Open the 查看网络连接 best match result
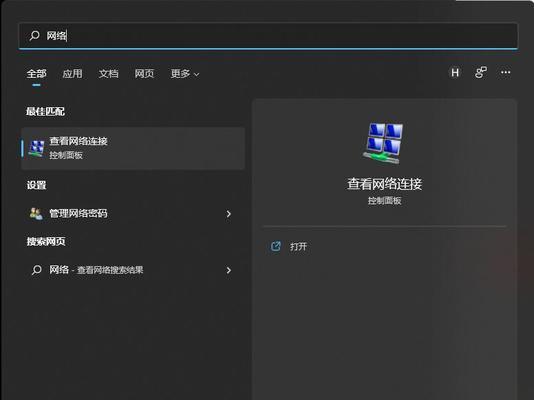 (133, 148)
